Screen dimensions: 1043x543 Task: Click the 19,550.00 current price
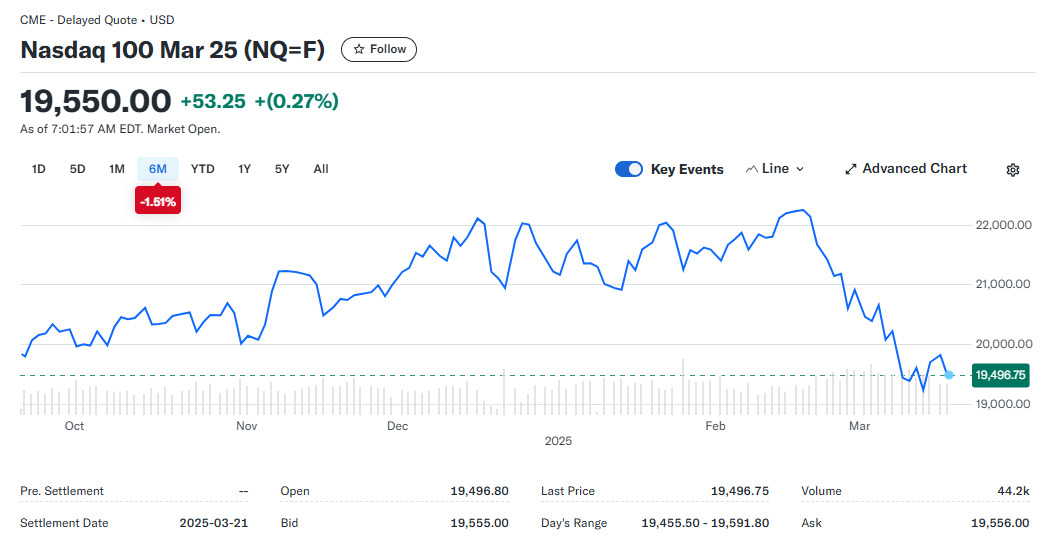95,101
